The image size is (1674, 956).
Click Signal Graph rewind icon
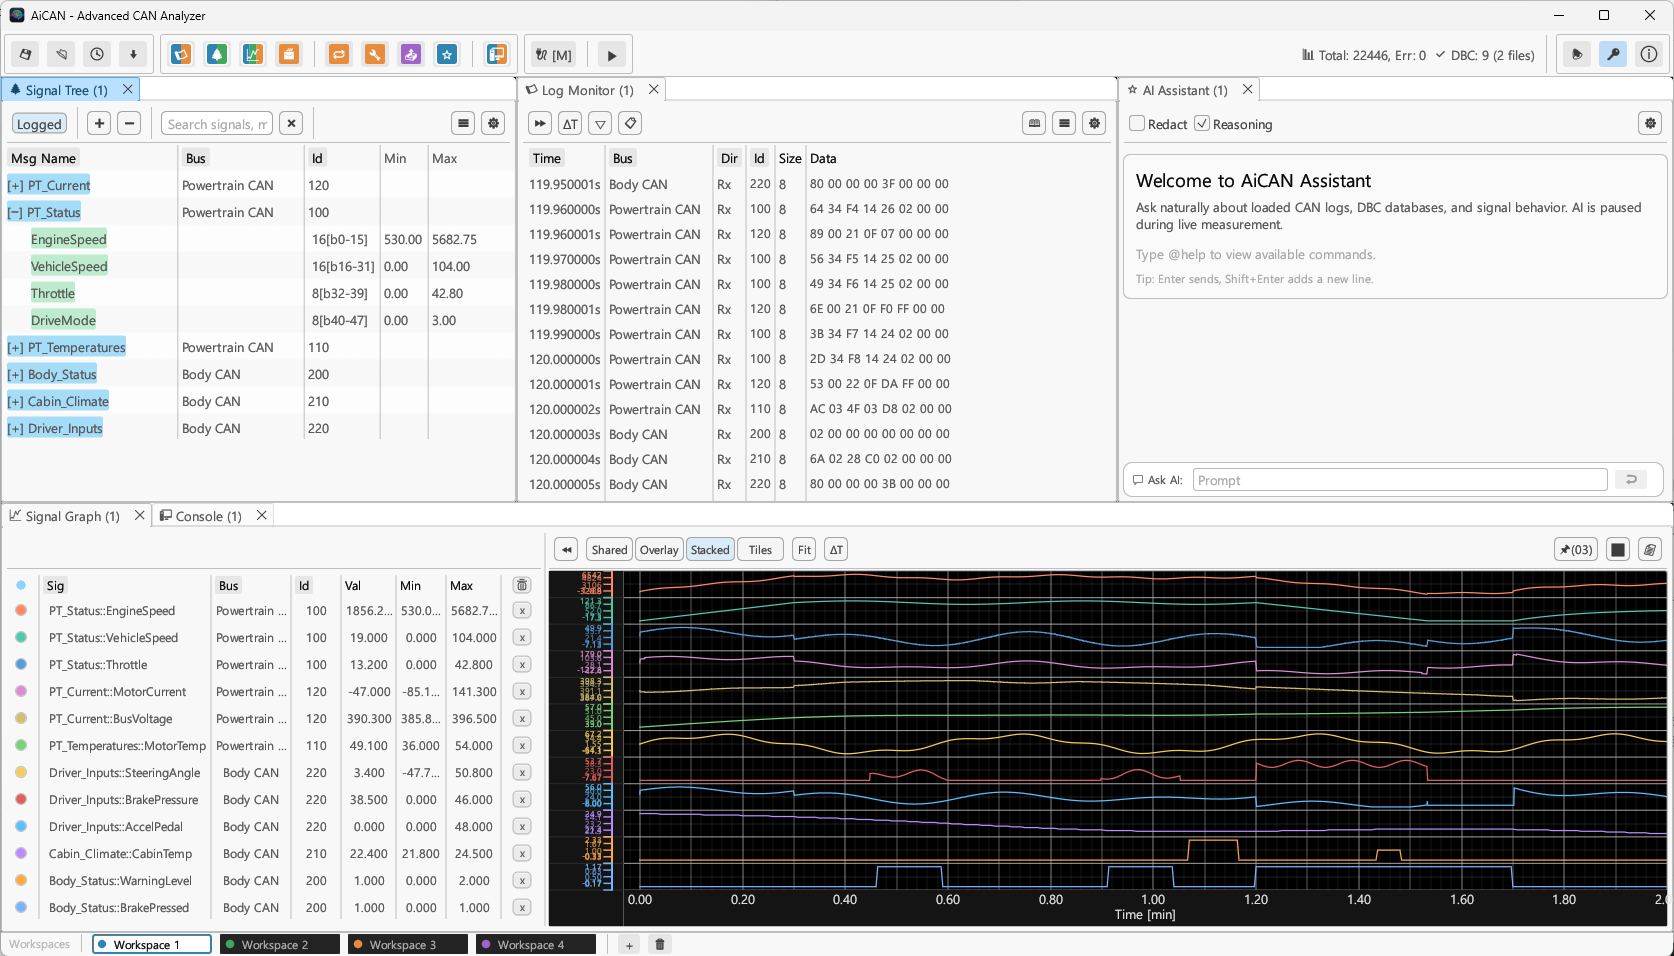tap(566, 549)
